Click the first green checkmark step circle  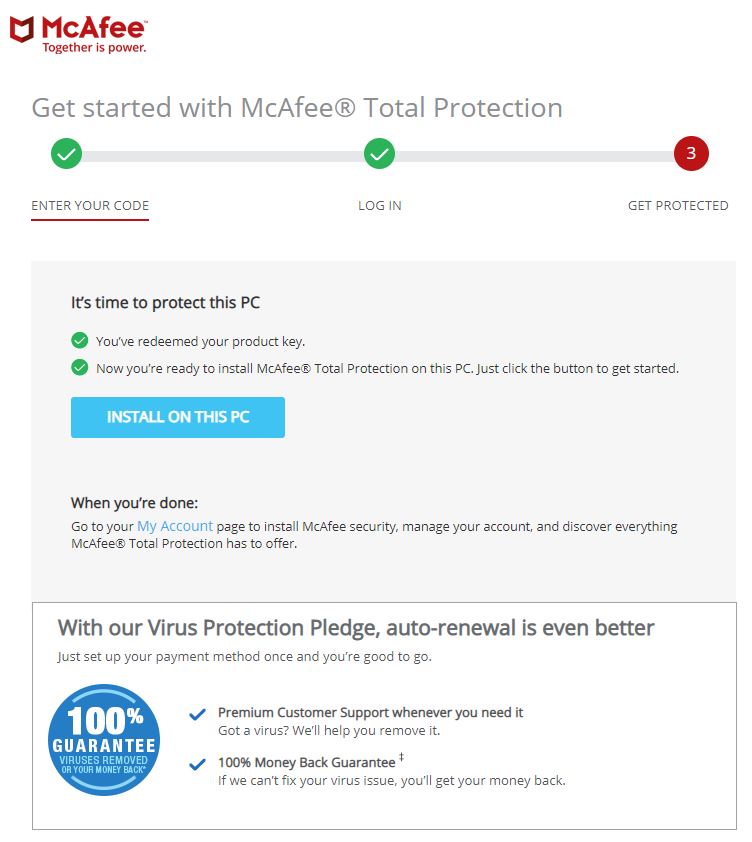(x=67, y=154)
